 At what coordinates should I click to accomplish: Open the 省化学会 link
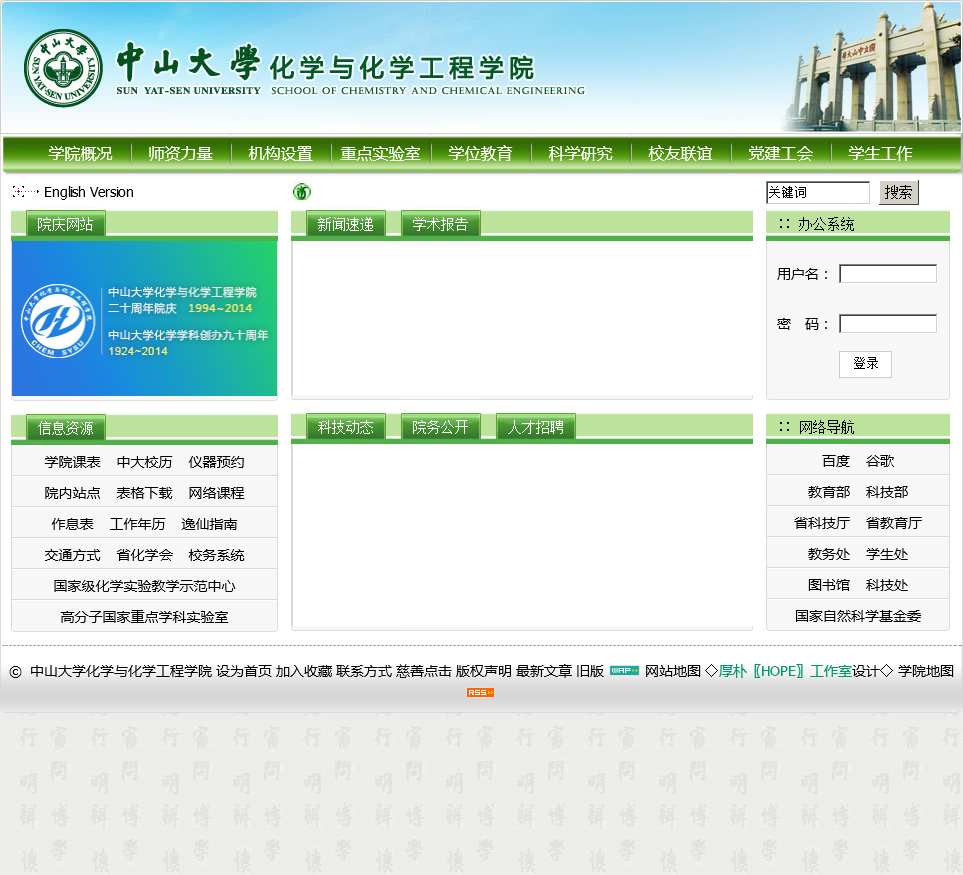point(144,555)
